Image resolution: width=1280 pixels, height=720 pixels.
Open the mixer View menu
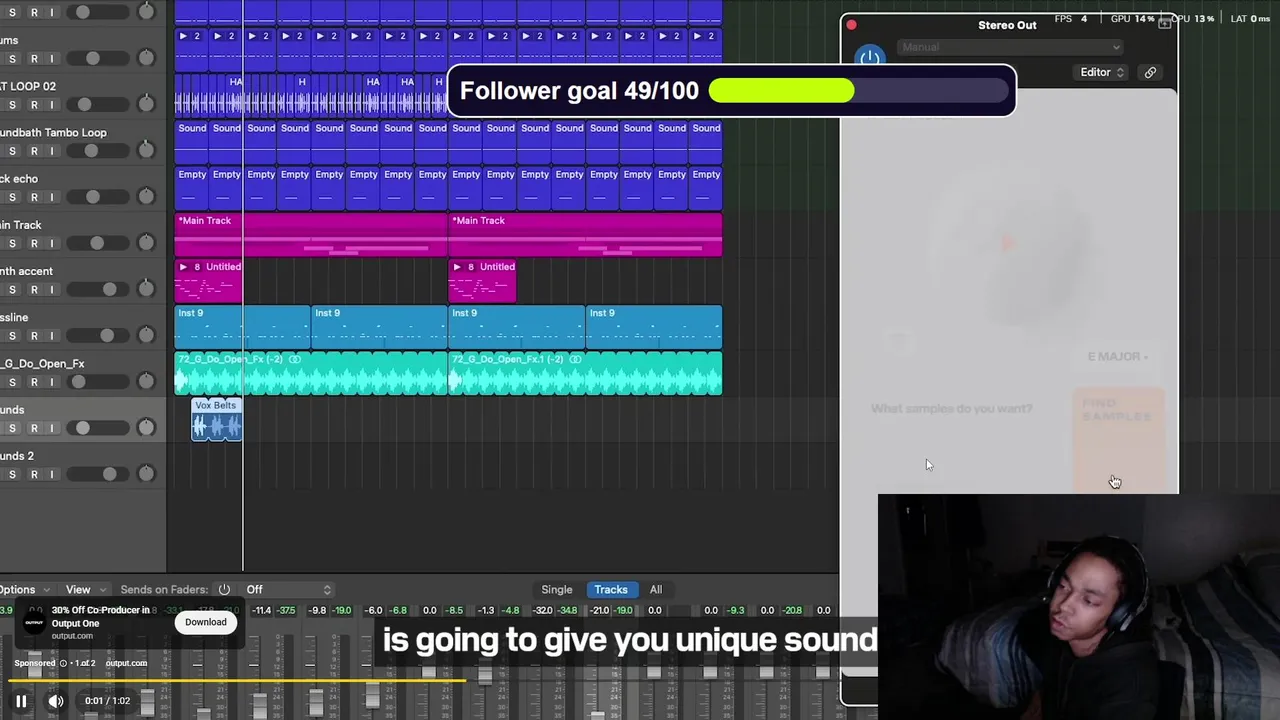[x=84, y=590]
